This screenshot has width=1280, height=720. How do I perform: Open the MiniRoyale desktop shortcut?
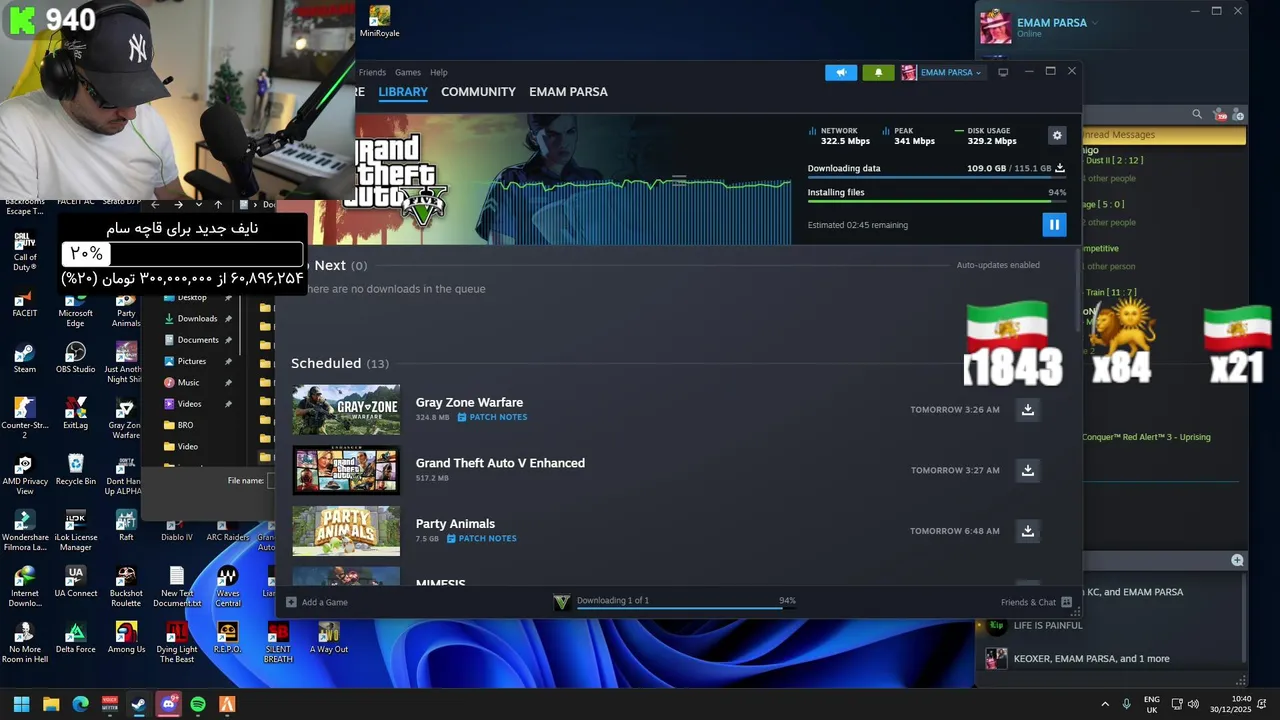(379, 22)
